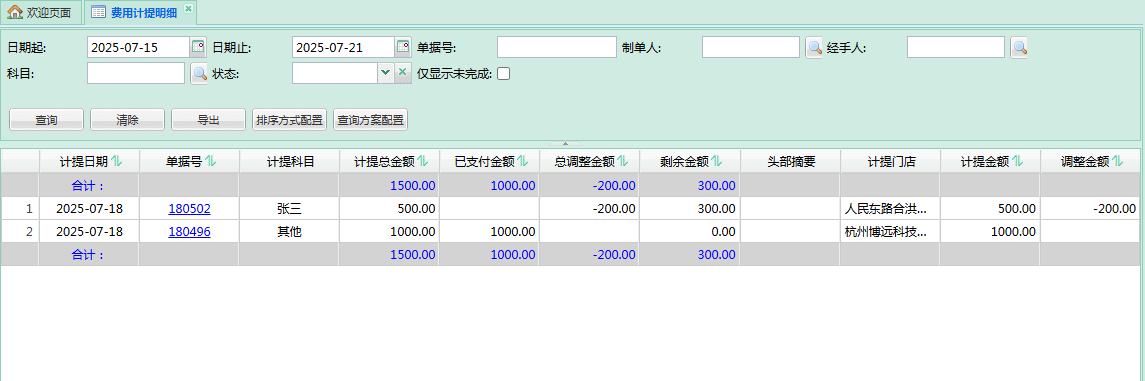This screenshot has width=1145, height=381.
Task: Sort by 计提日期 column arrows
Action: (117, 162)
